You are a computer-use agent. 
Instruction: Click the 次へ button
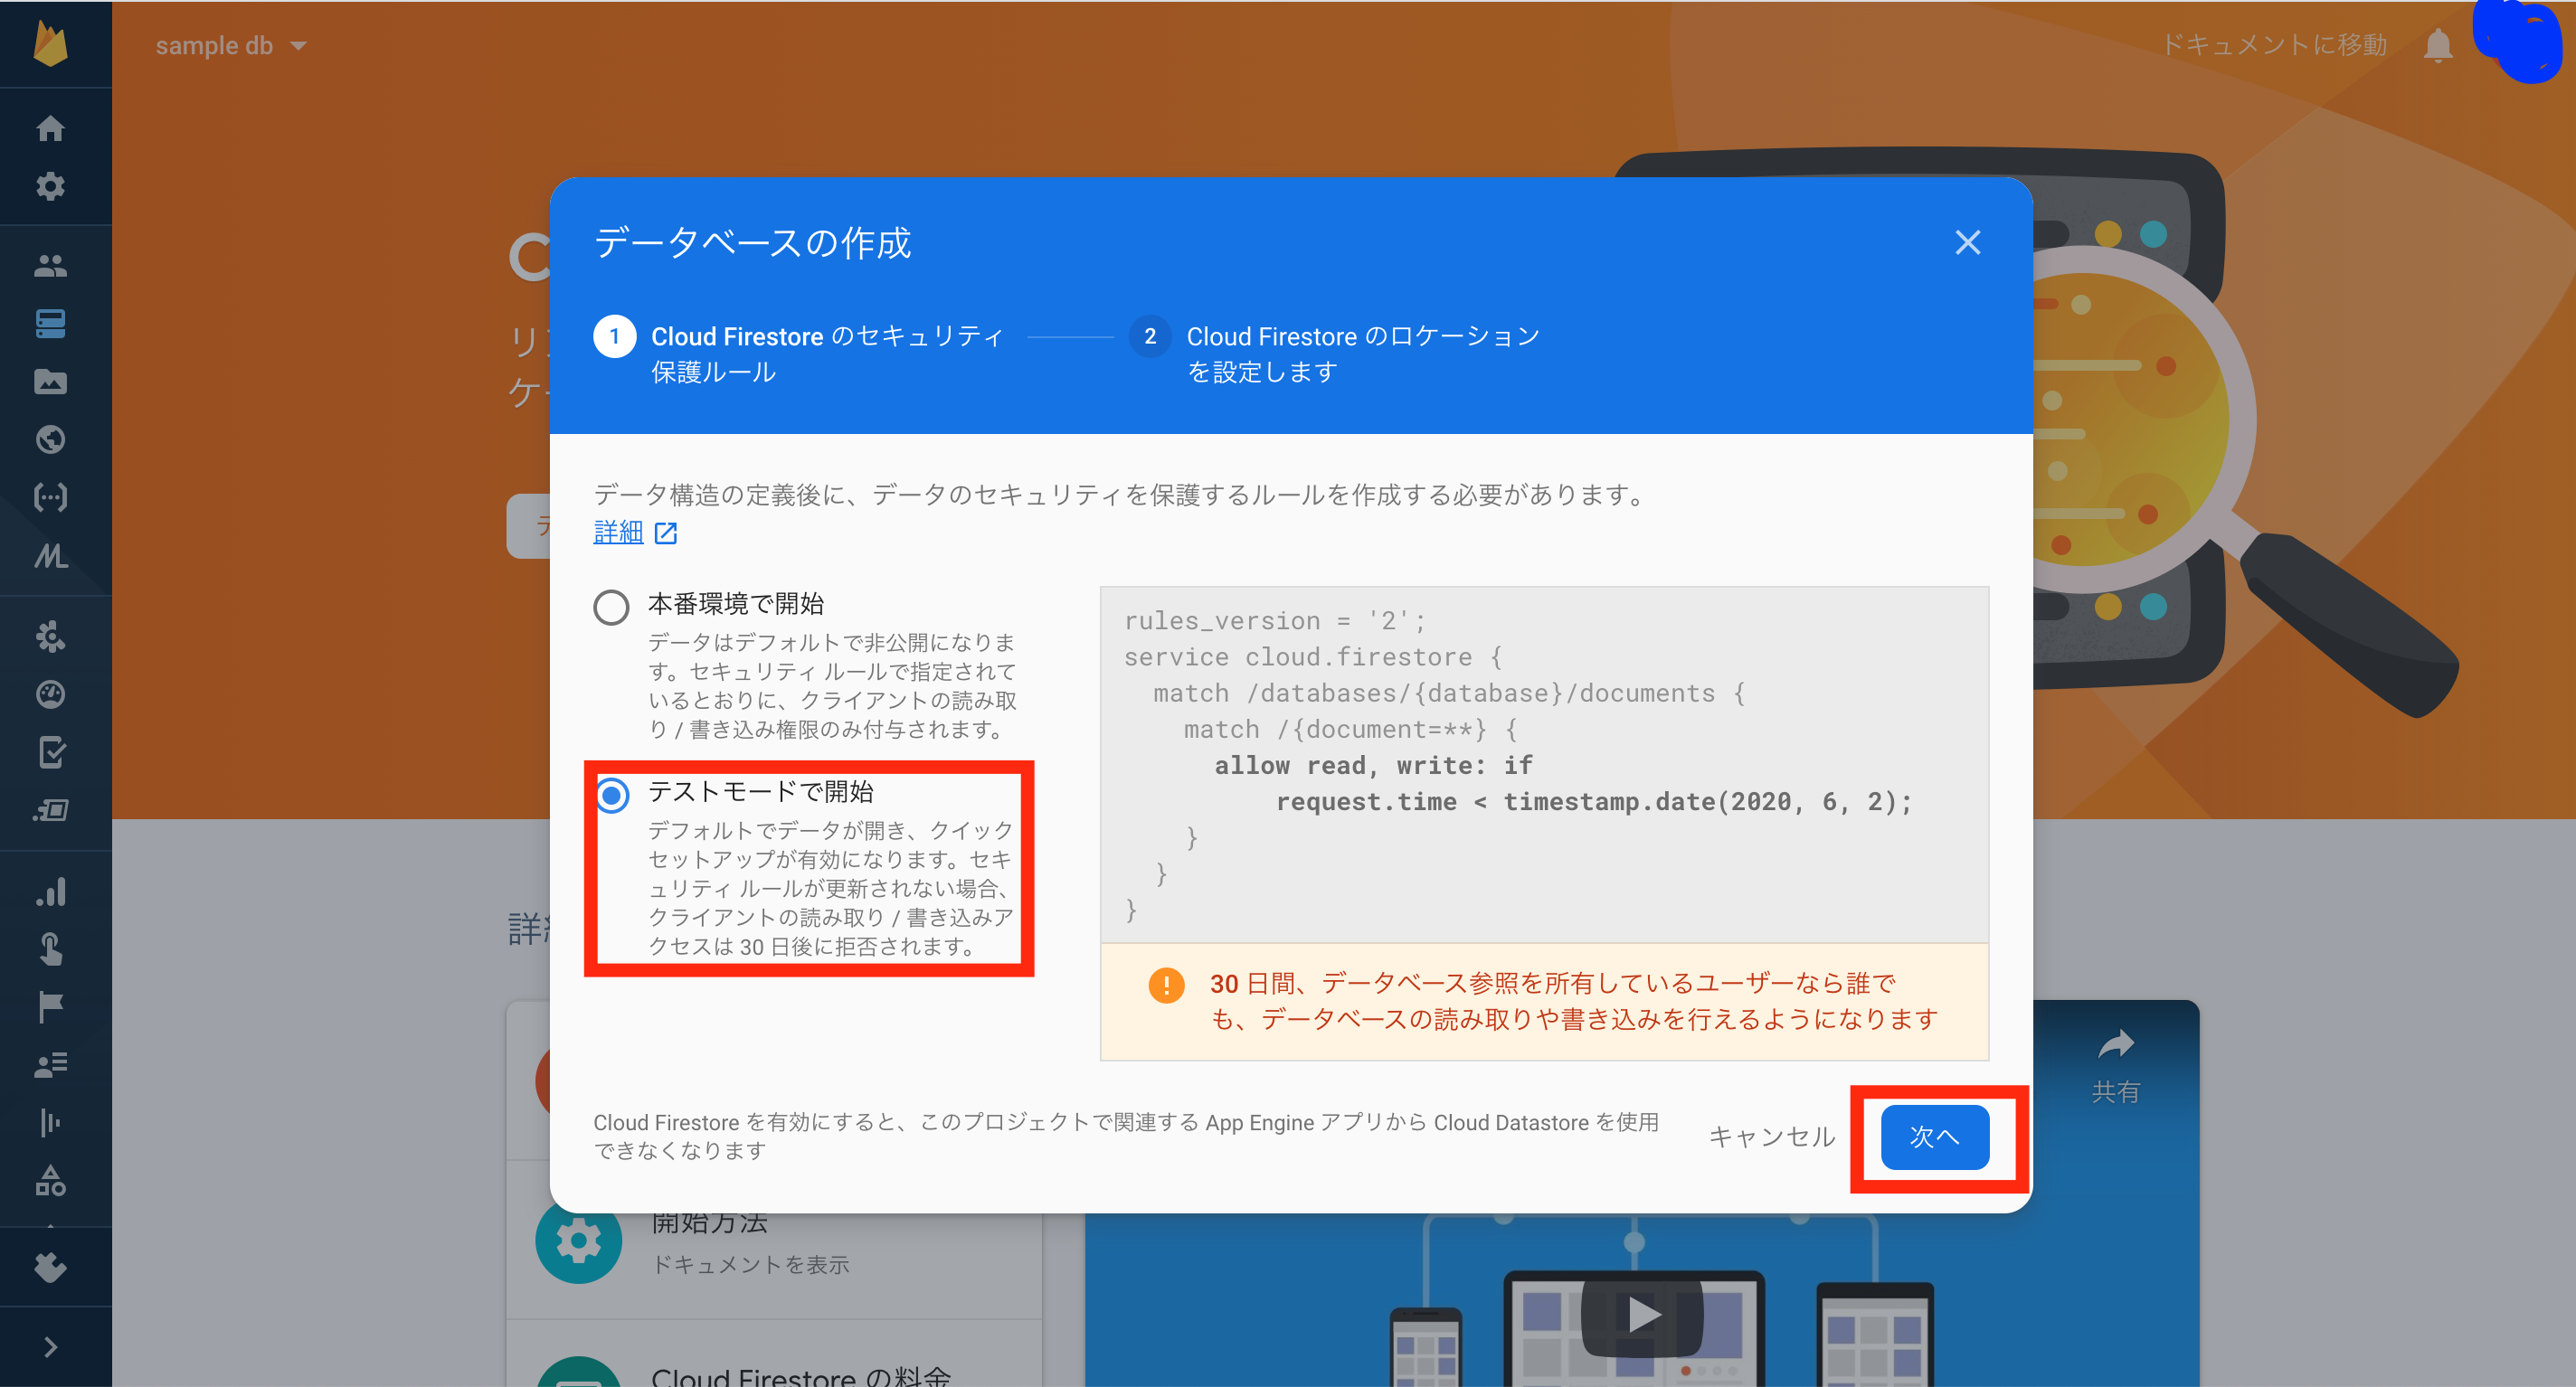[x=1934, y=1137]
